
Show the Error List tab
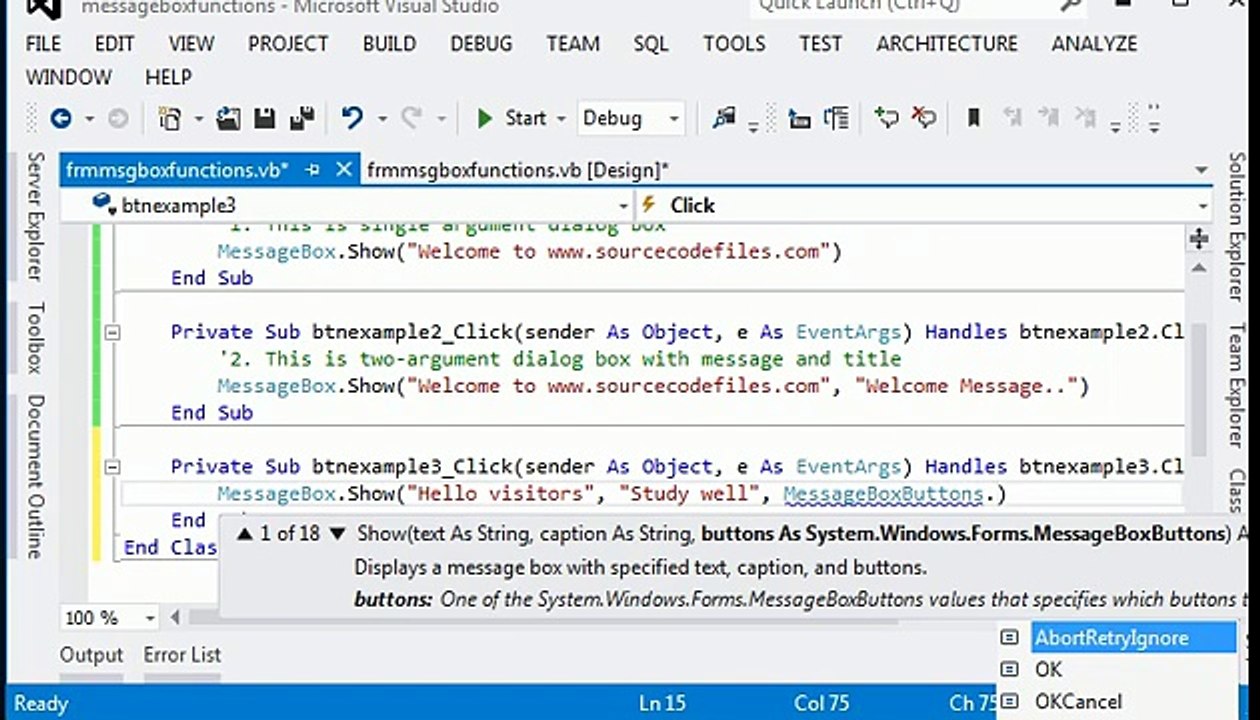click(182, 655)
